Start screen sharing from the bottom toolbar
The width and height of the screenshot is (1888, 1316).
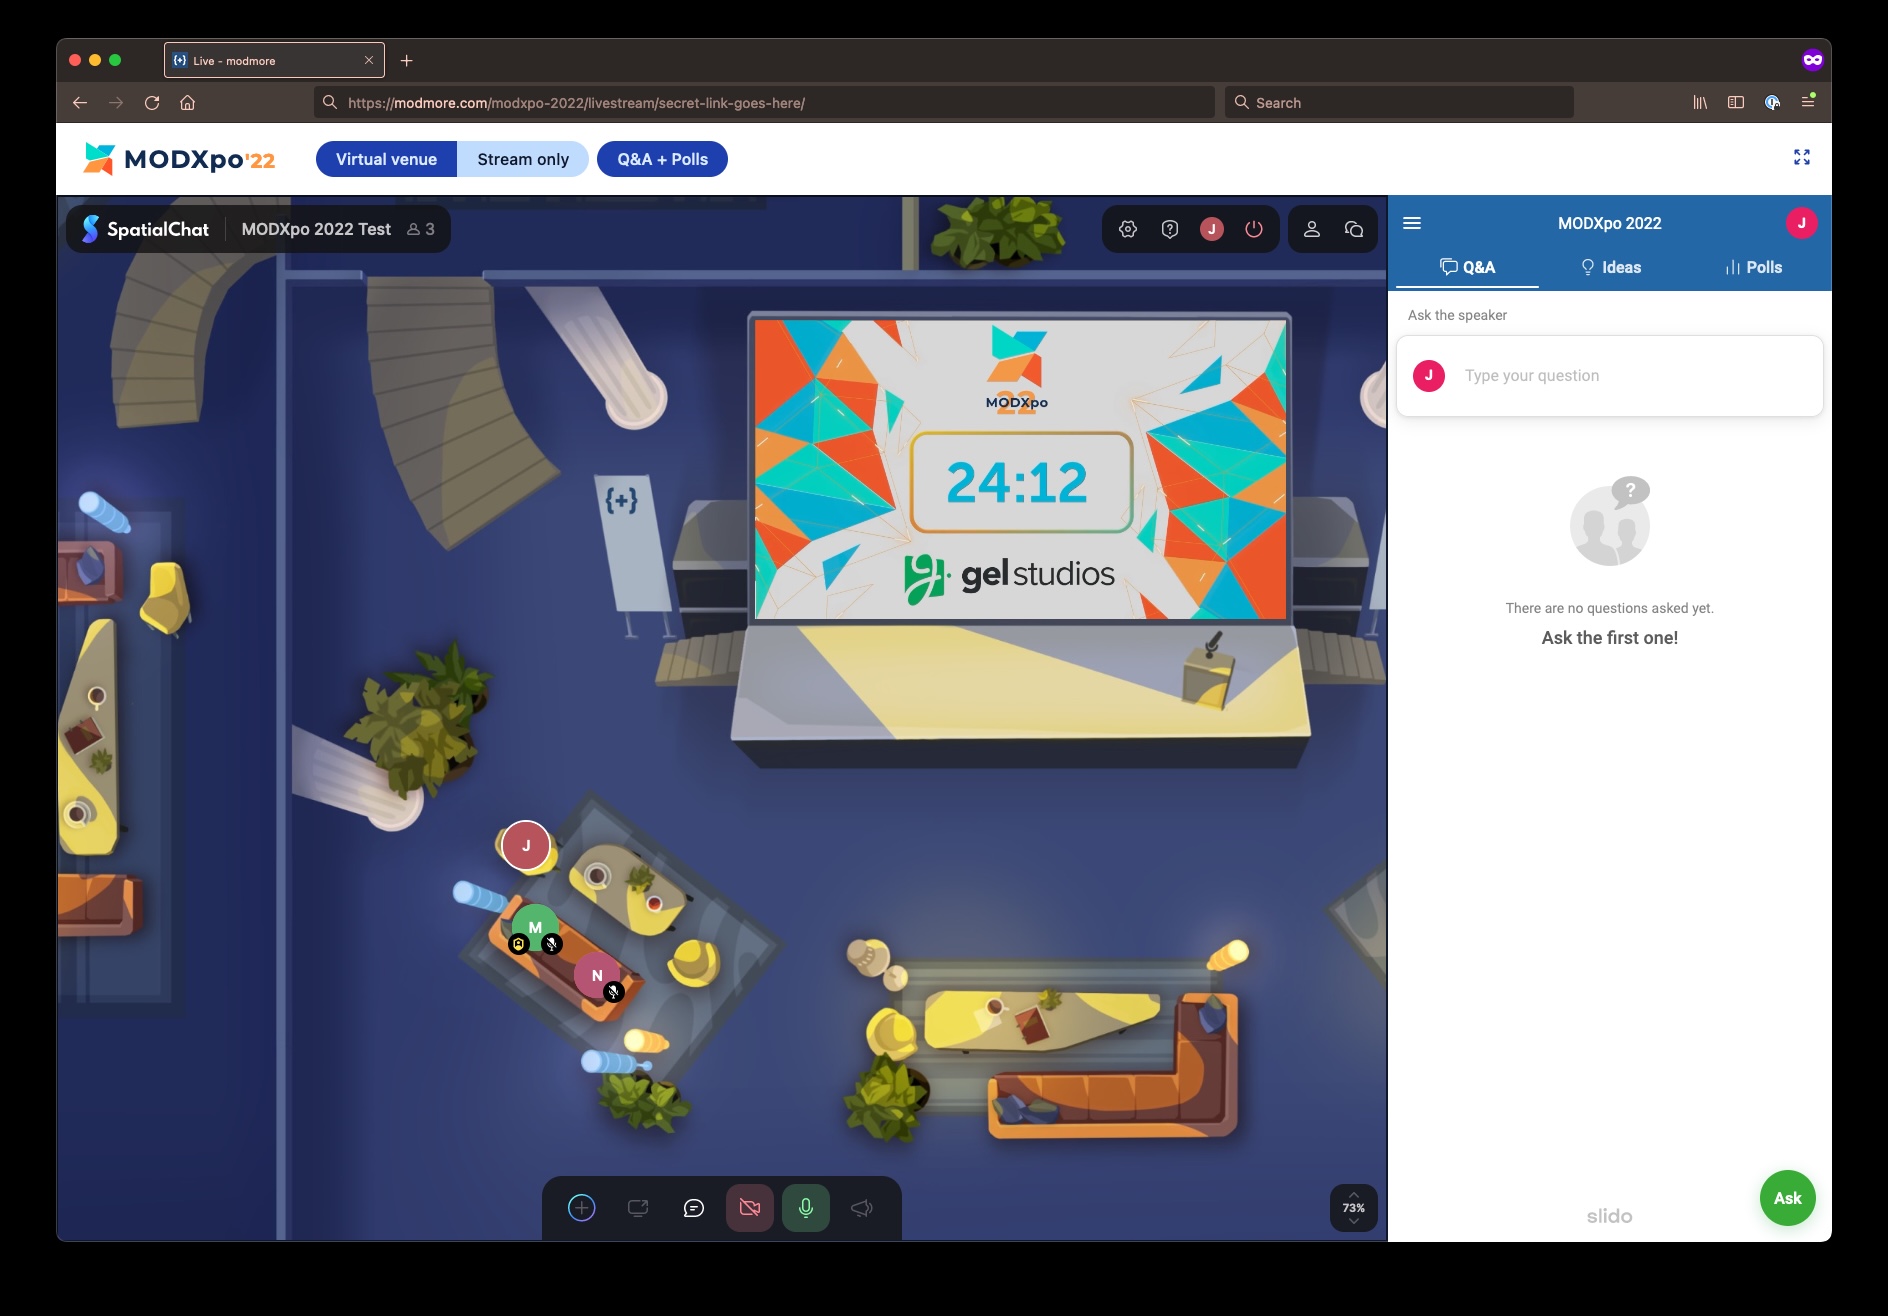point(638,1208)
